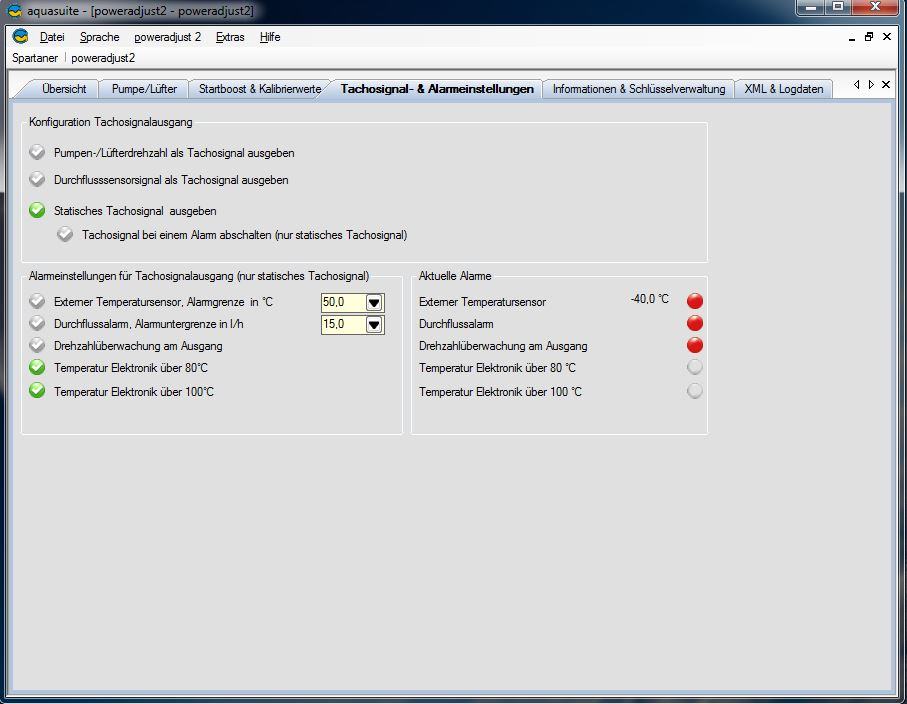Open the poweradjust 2 menu
Image resolution: width=907 pixels, height=704 pixels.
[x=168, y=37]
